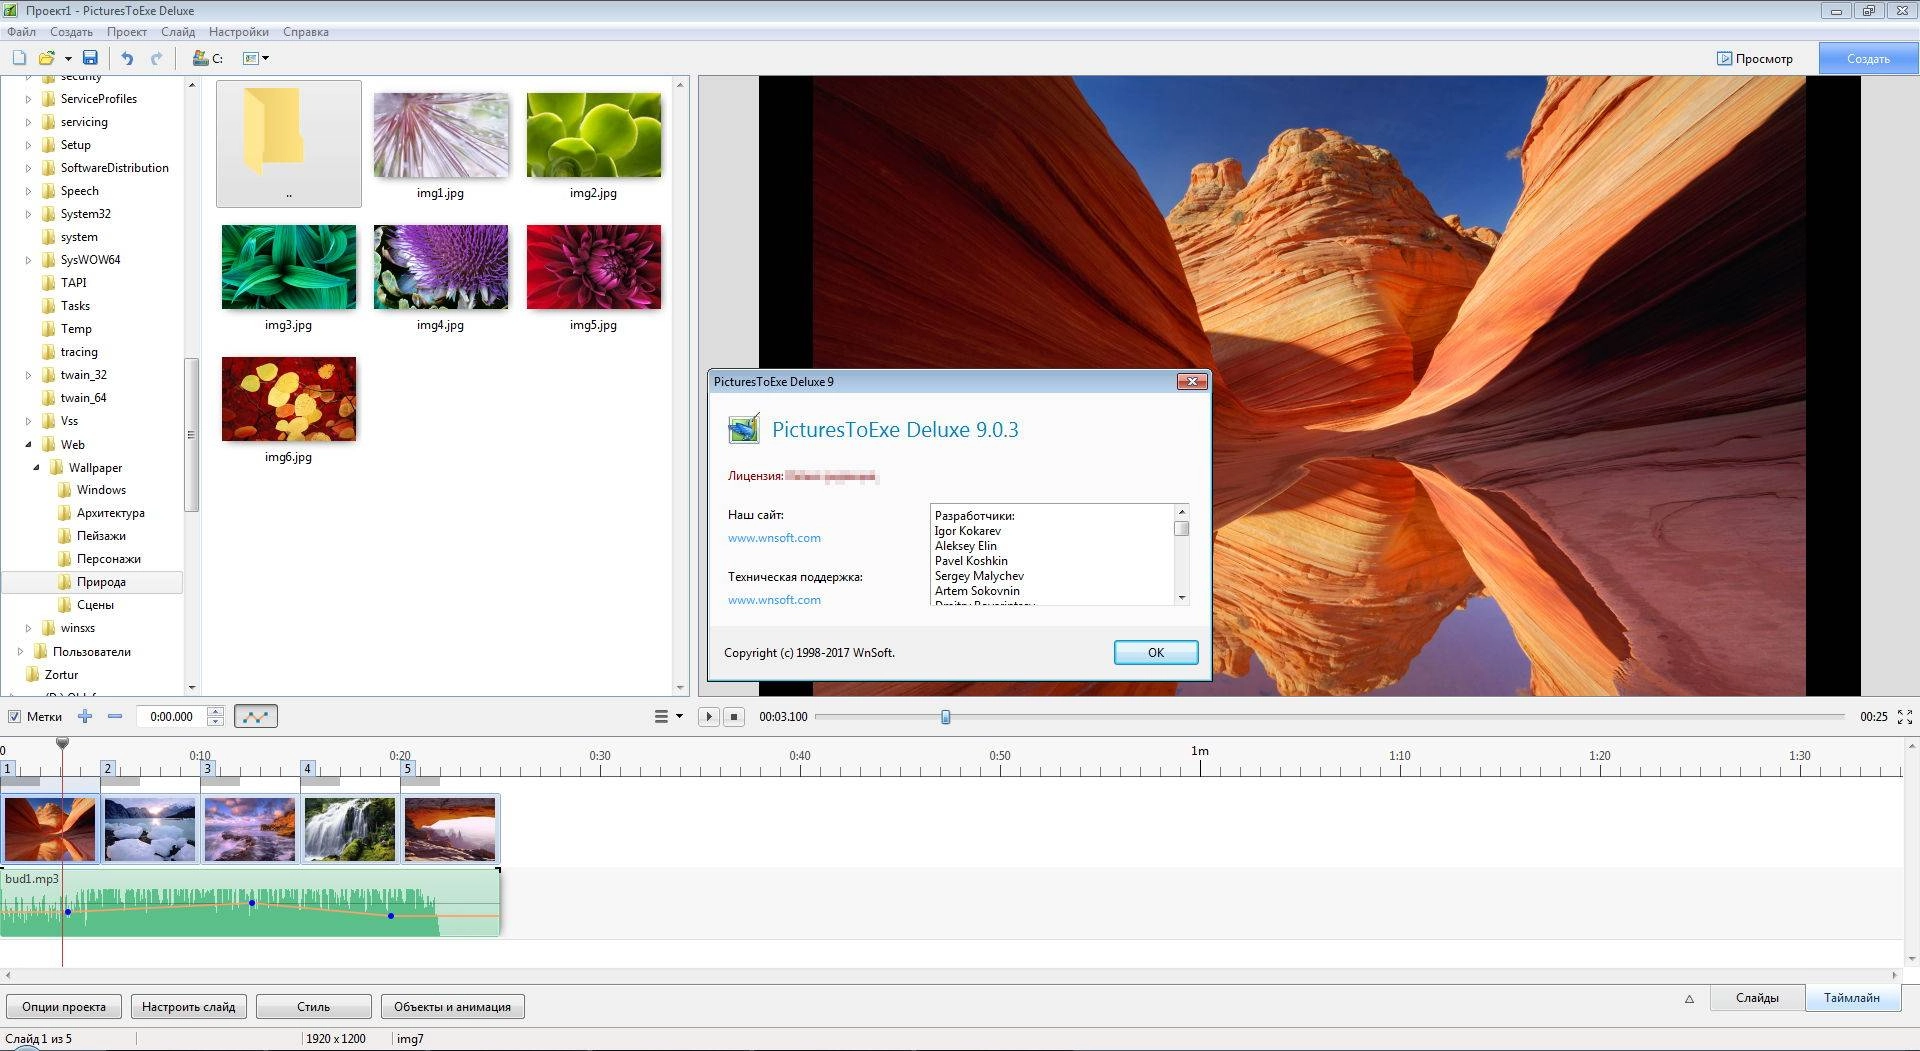Click the Preview icon in top right

coord(1754,58)
